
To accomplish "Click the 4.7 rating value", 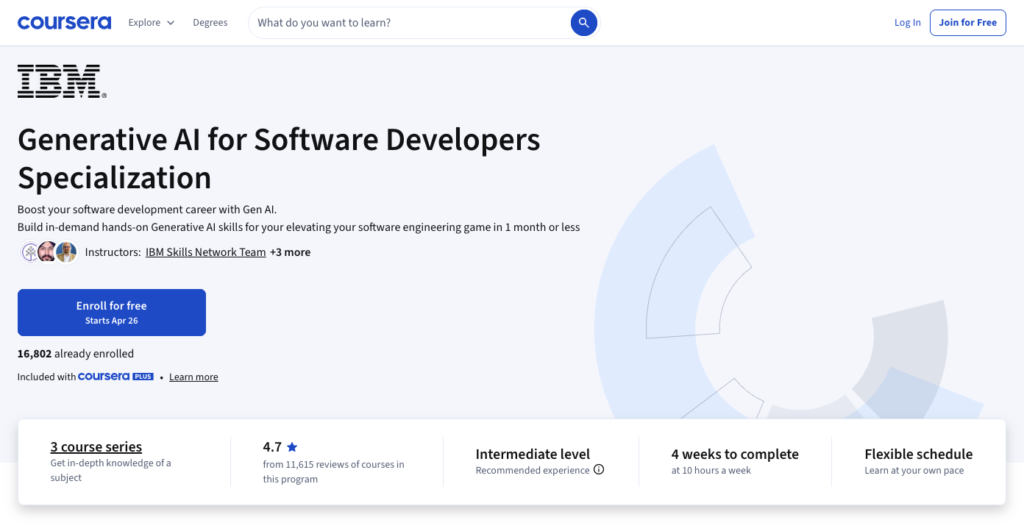I will click(x=272, y=447).
